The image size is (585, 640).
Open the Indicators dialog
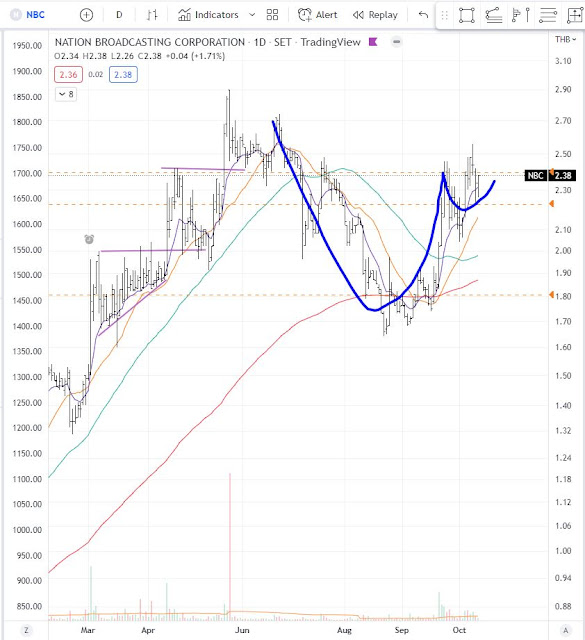(208, 15)
